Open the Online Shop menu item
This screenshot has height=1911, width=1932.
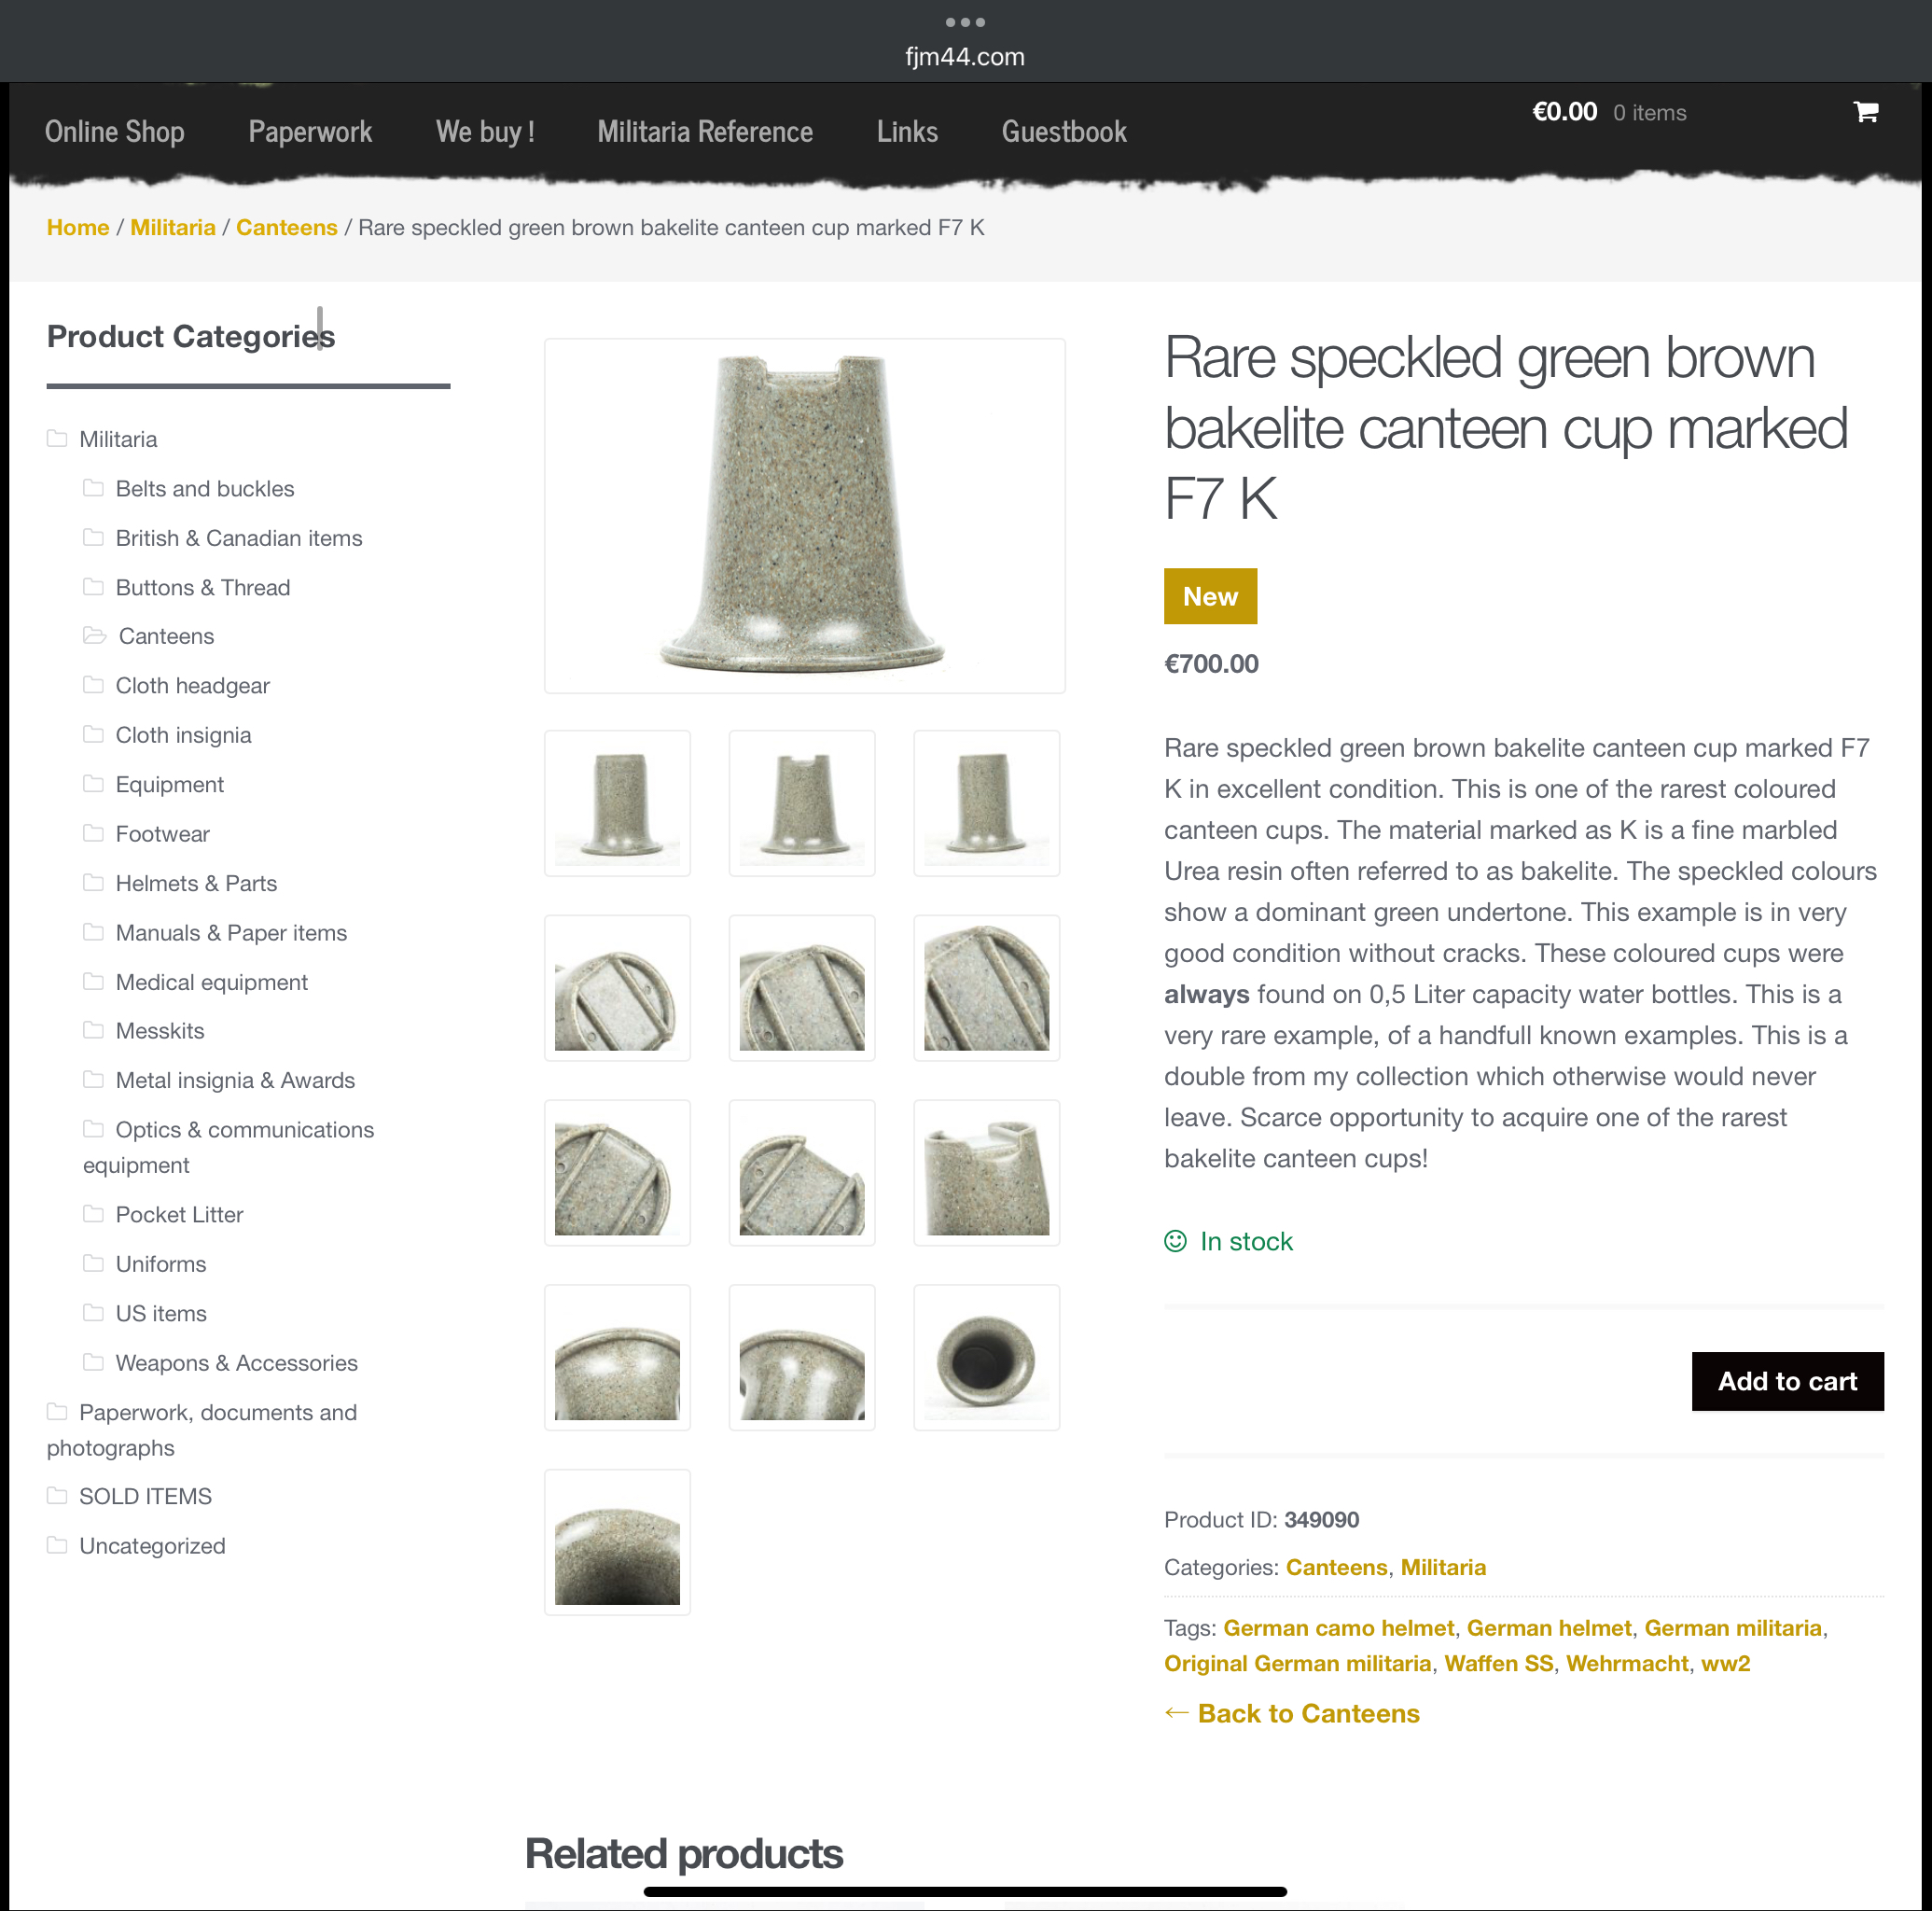[x=115, y=132]
